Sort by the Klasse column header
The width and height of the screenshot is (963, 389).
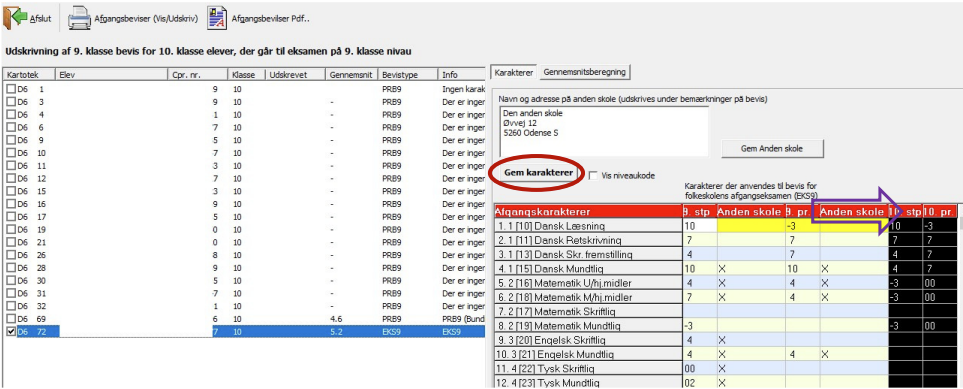(246, 75)
